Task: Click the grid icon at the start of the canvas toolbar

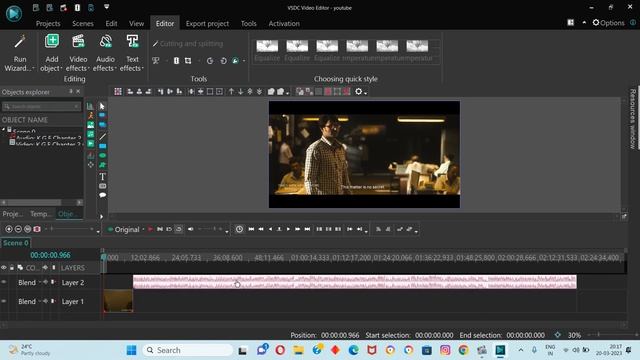Action: click(118, 91)
